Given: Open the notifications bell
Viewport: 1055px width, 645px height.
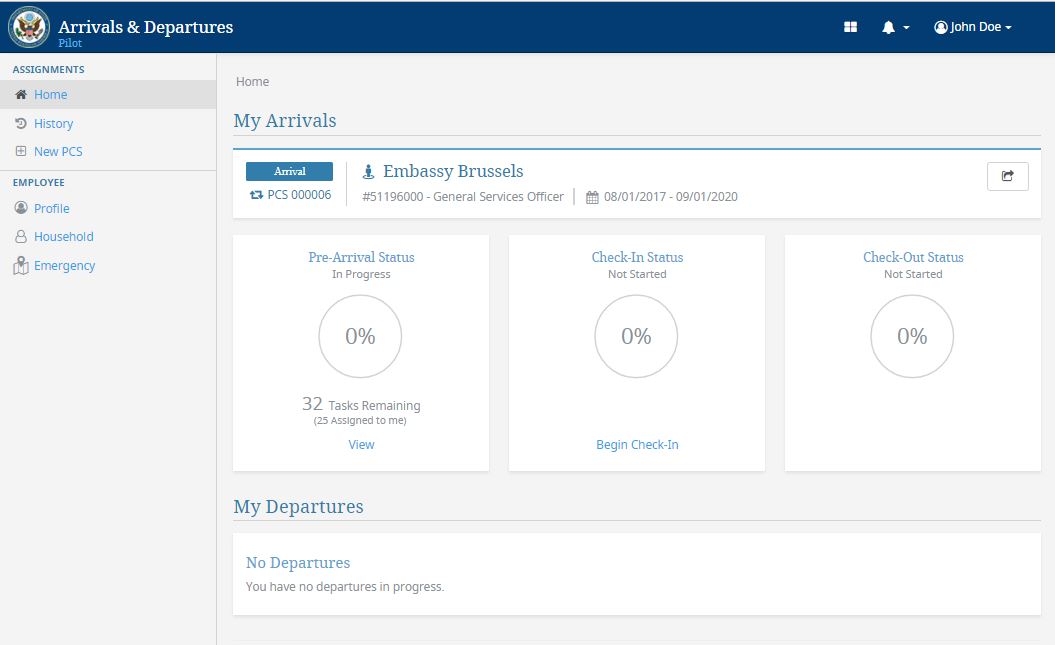Looking at the screenshot, I should click(888, 27).
